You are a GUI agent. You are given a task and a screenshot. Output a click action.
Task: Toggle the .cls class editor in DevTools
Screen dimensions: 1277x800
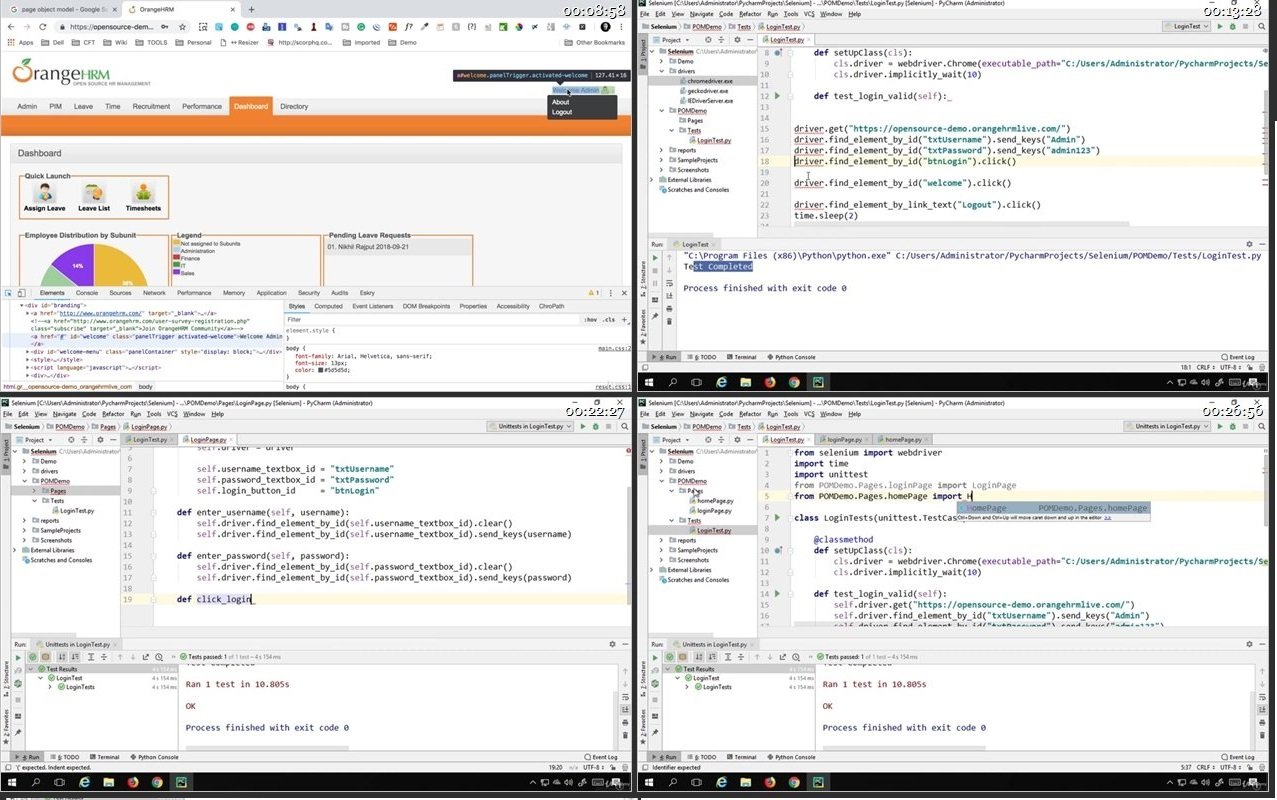point(607,320)
